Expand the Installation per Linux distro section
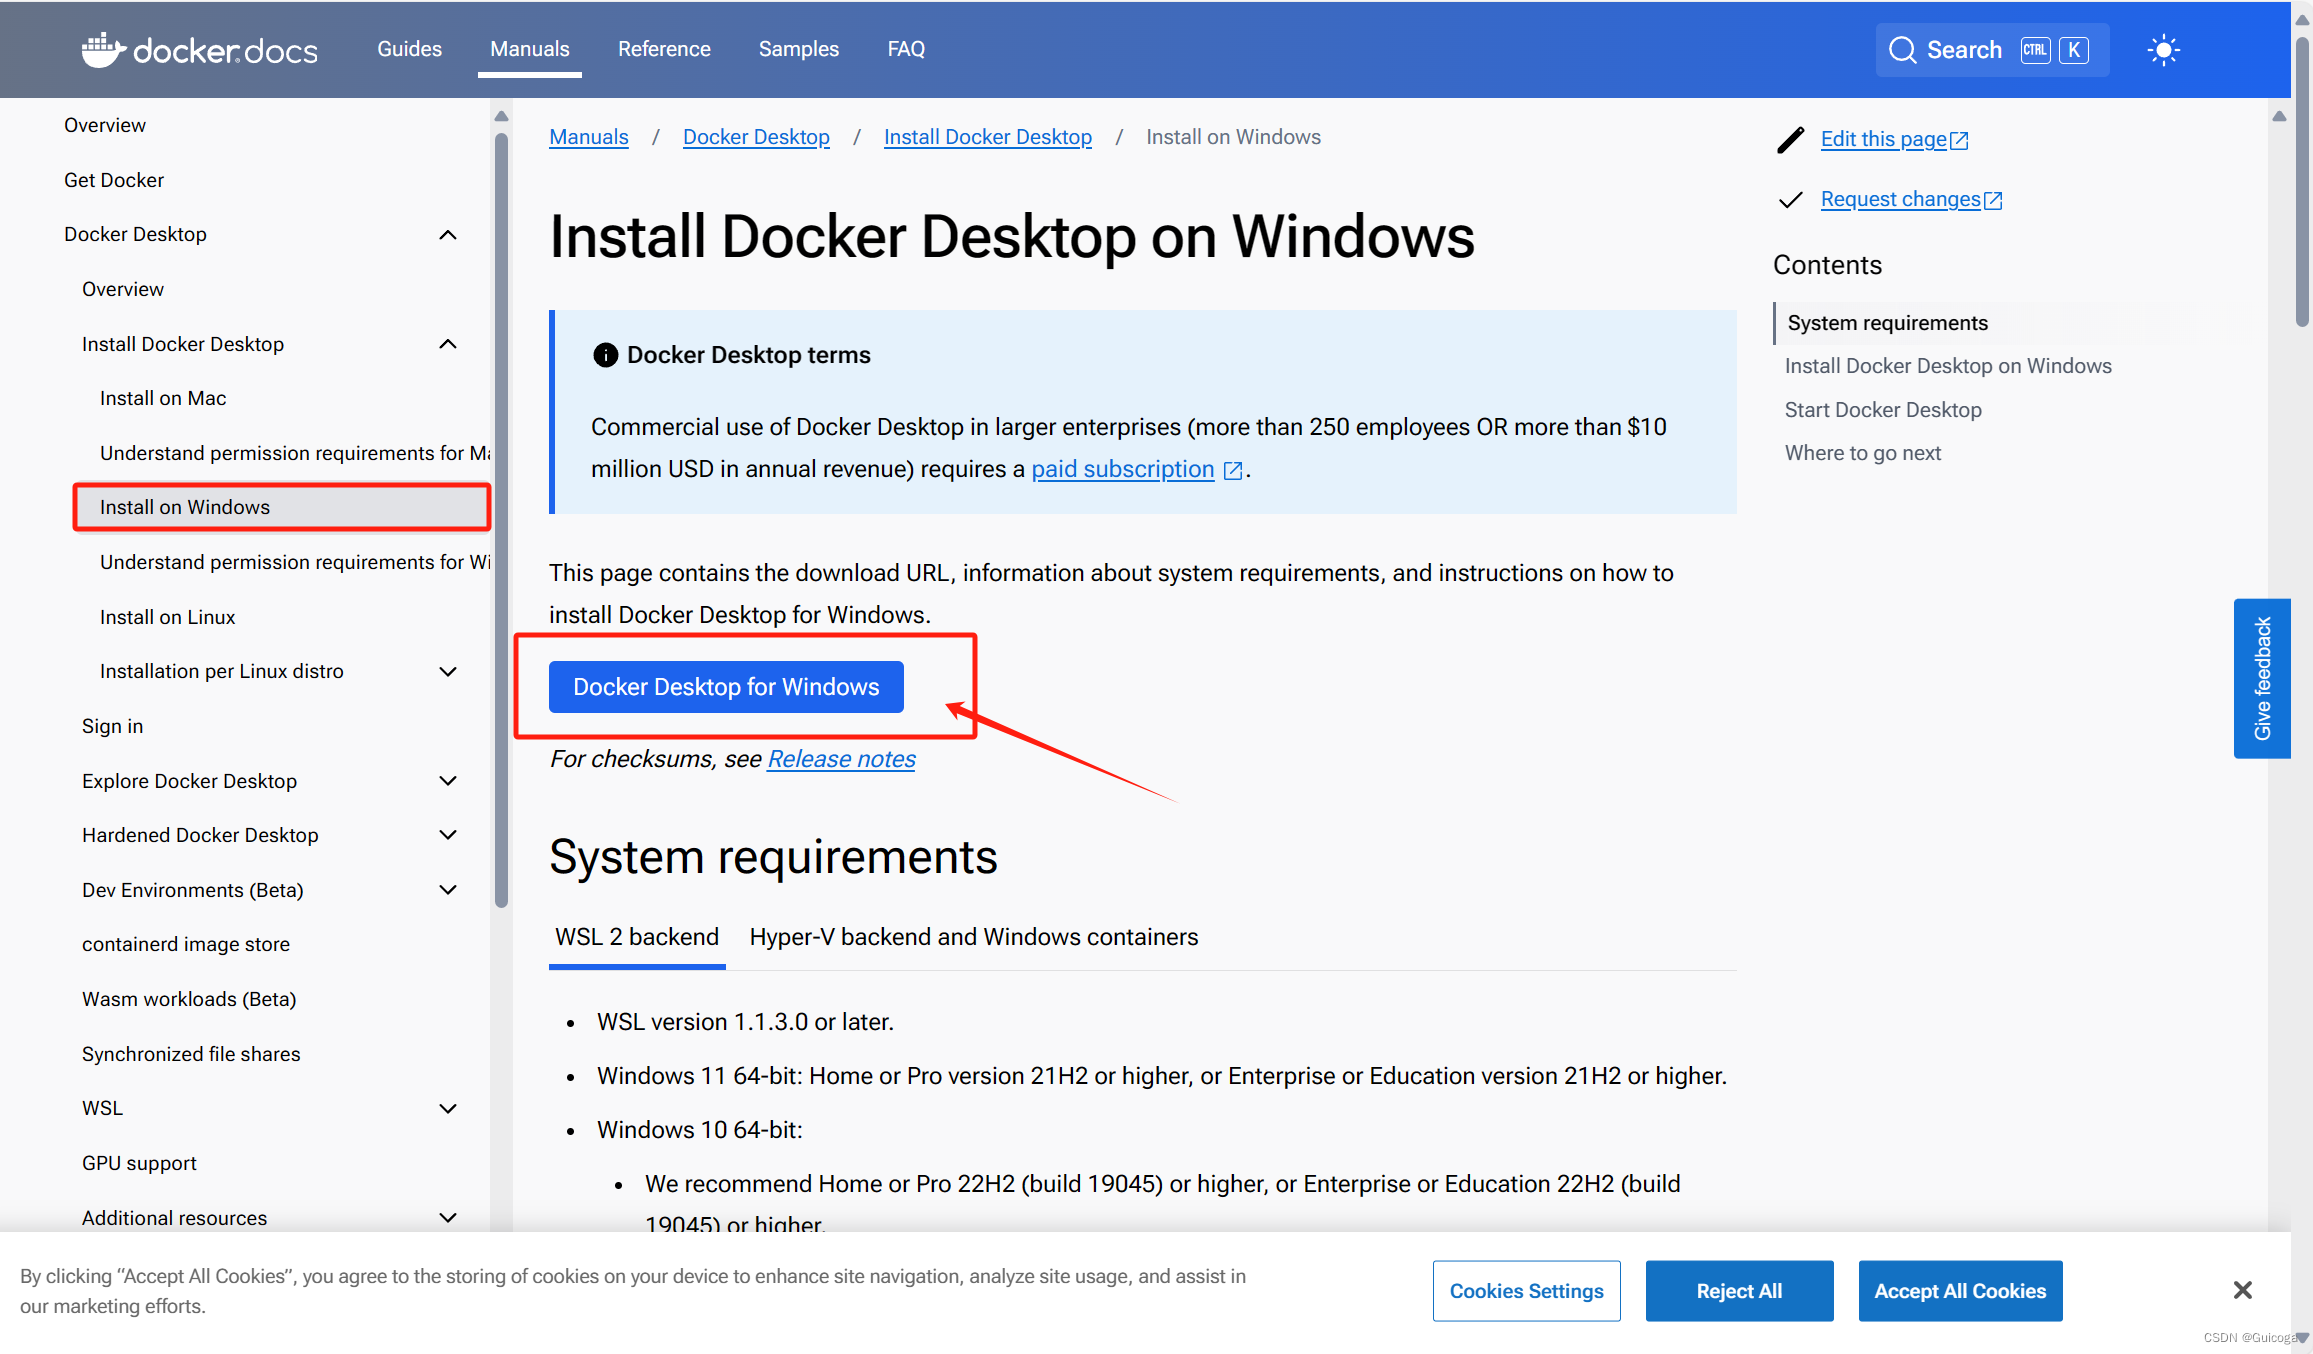The image size is (2313, 1354). [x=448, y=671]
